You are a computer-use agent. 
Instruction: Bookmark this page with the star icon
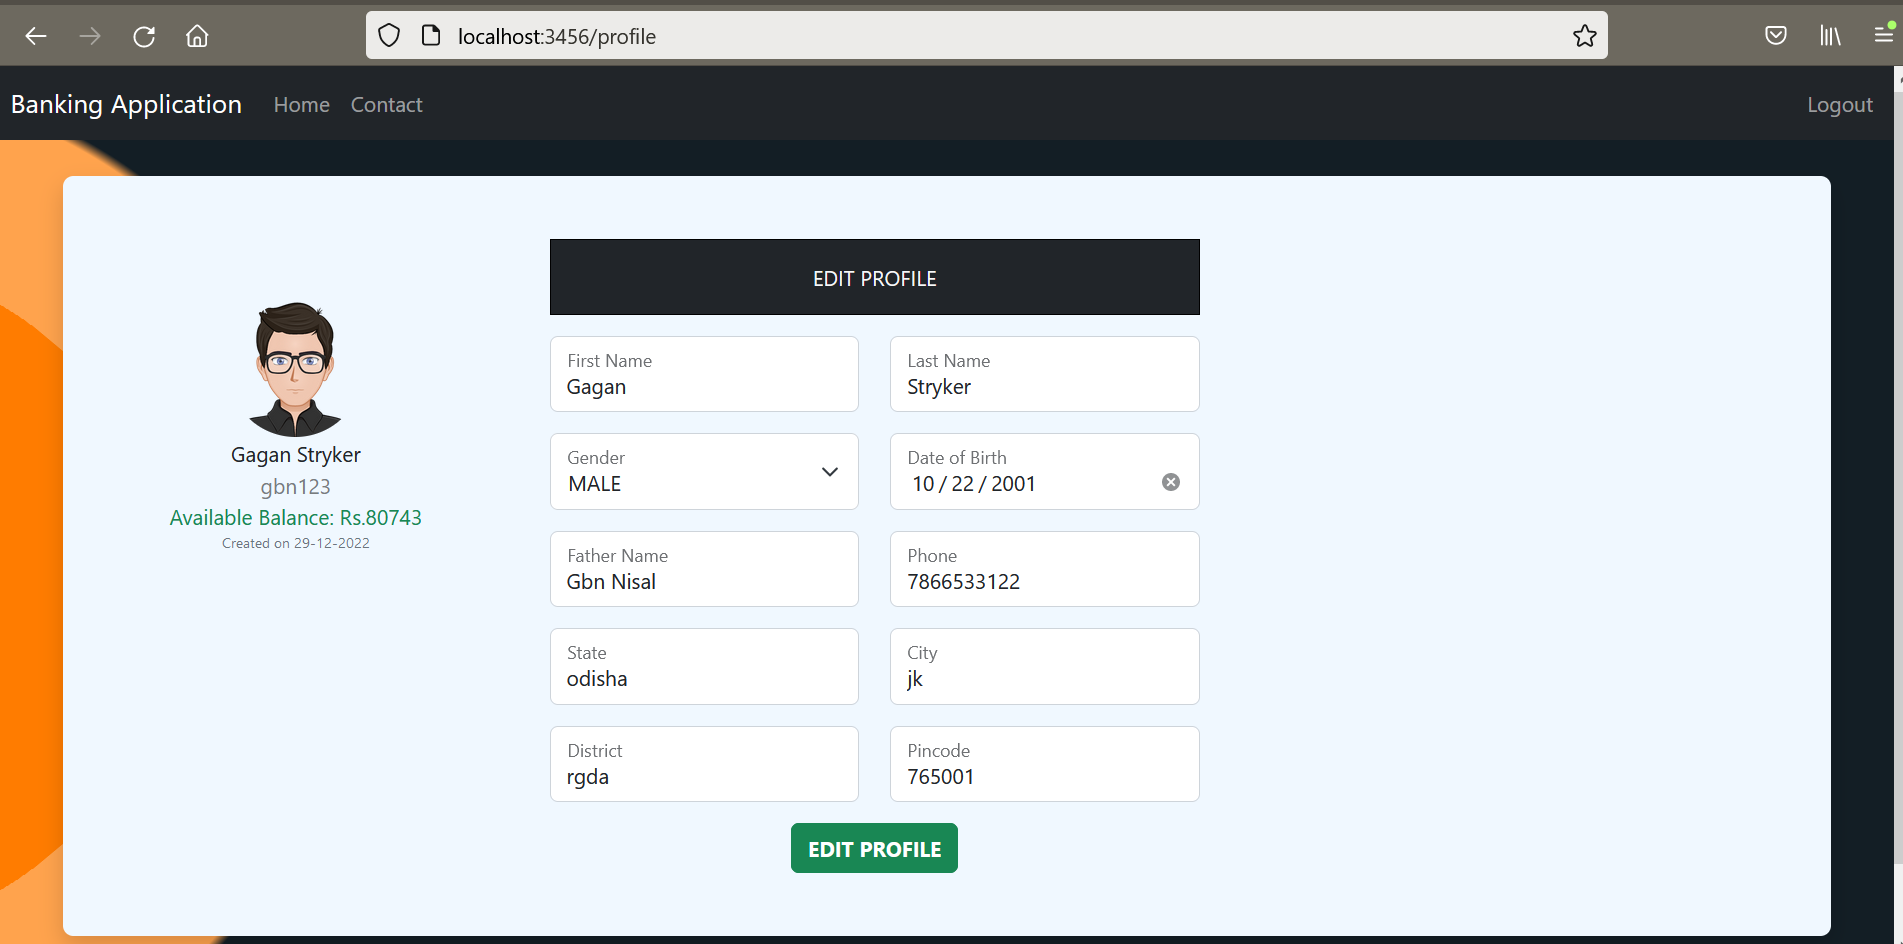click(1583, 35)
